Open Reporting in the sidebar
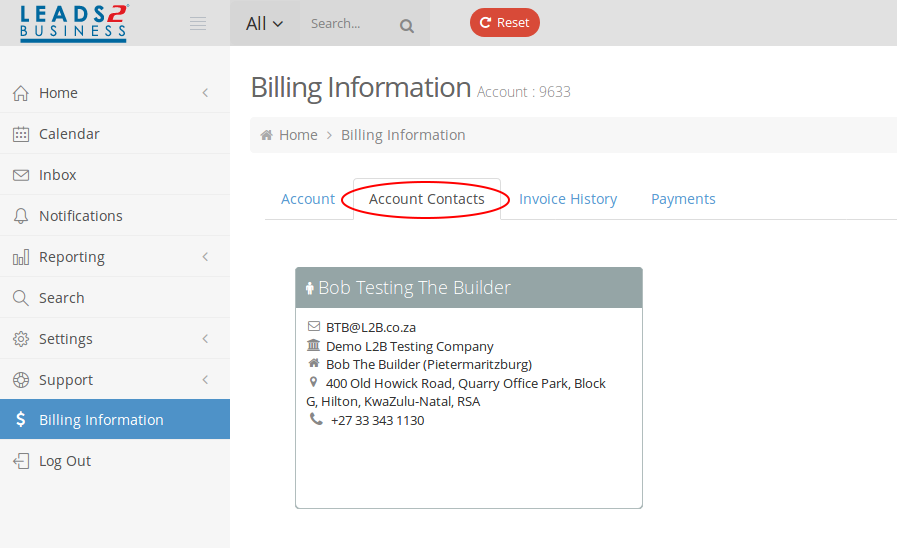Viewport: 897px width, 548px height. (x=72, y=257)
